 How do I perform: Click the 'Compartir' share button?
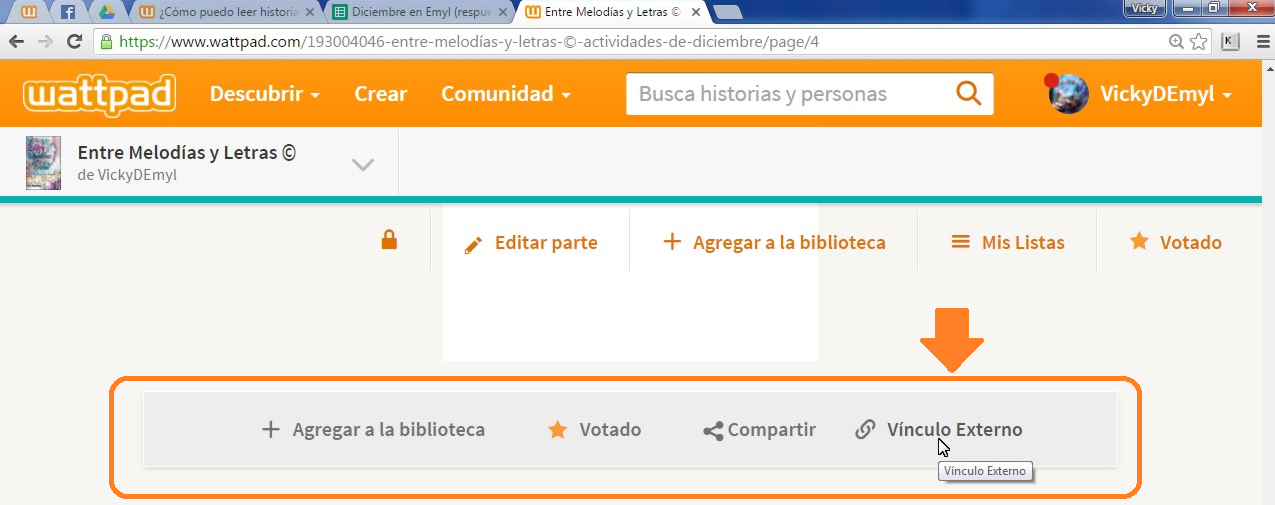[x=760, y=430]
